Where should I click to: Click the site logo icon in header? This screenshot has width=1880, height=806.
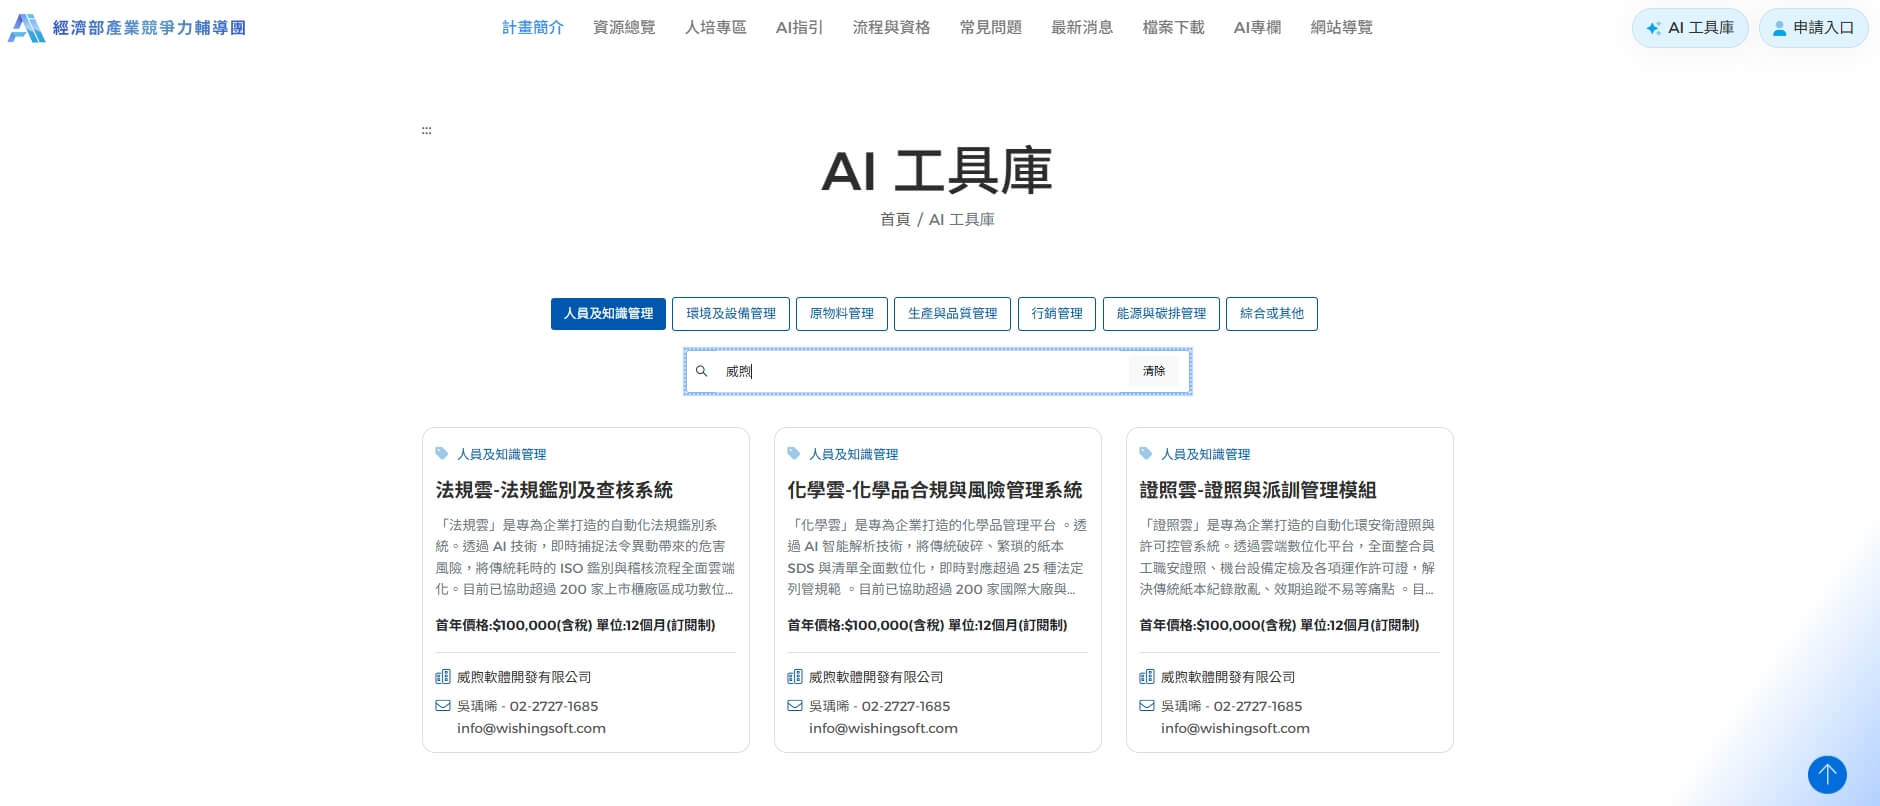pos(26,28)
